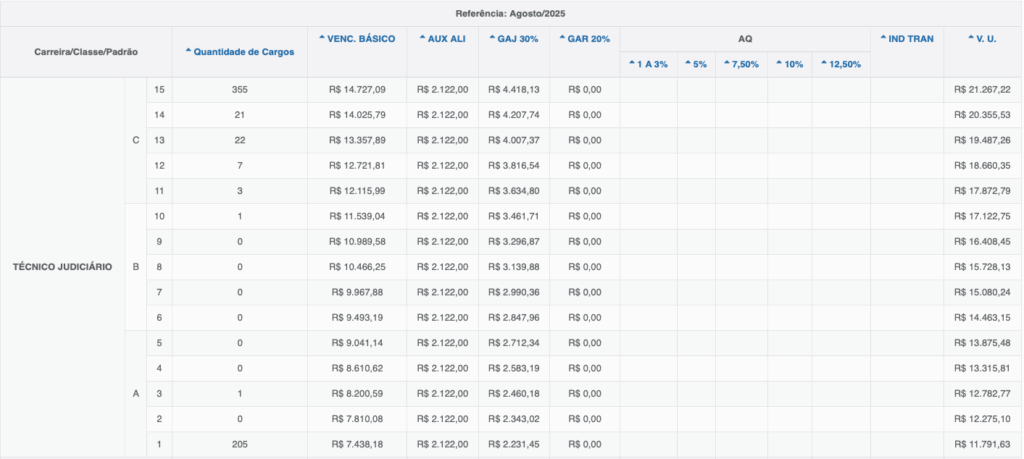Screen dimensions: 1024x459
Task: Click the Referência: Agosto/2025 title bar
Action: click(x=512, y=13)
